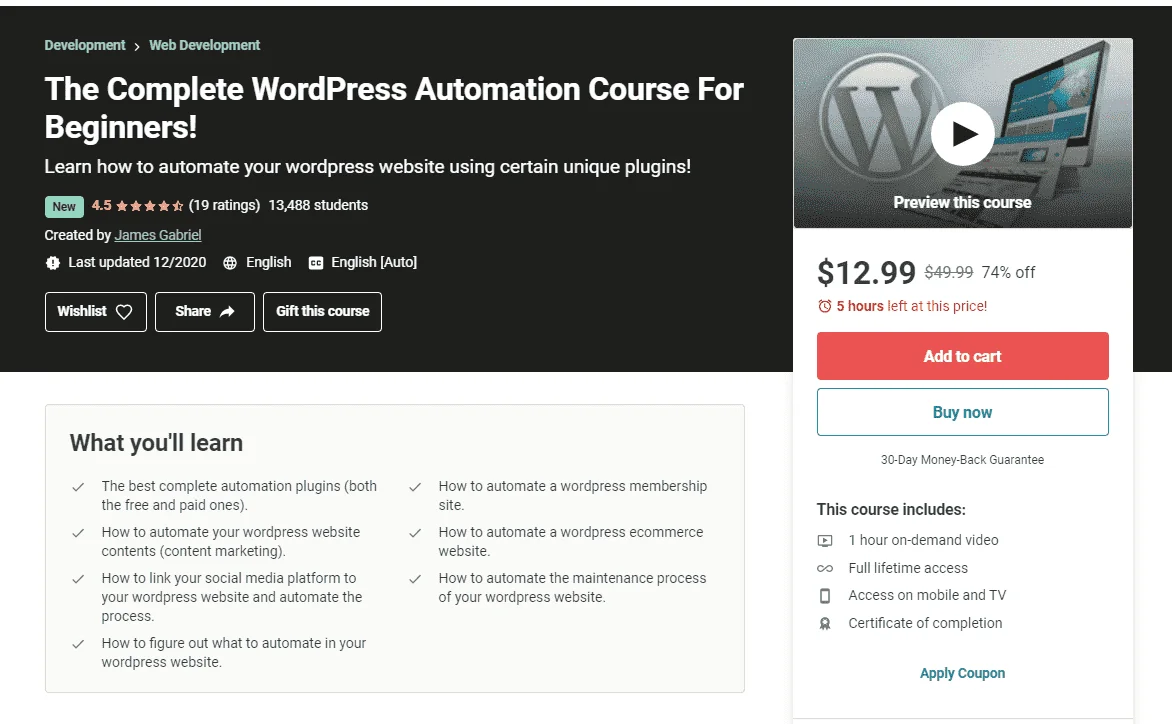Screen dimensions: 1172x724
Task: Click the alarm clock icon near 5 hours
Action: [x=824, y=306]
